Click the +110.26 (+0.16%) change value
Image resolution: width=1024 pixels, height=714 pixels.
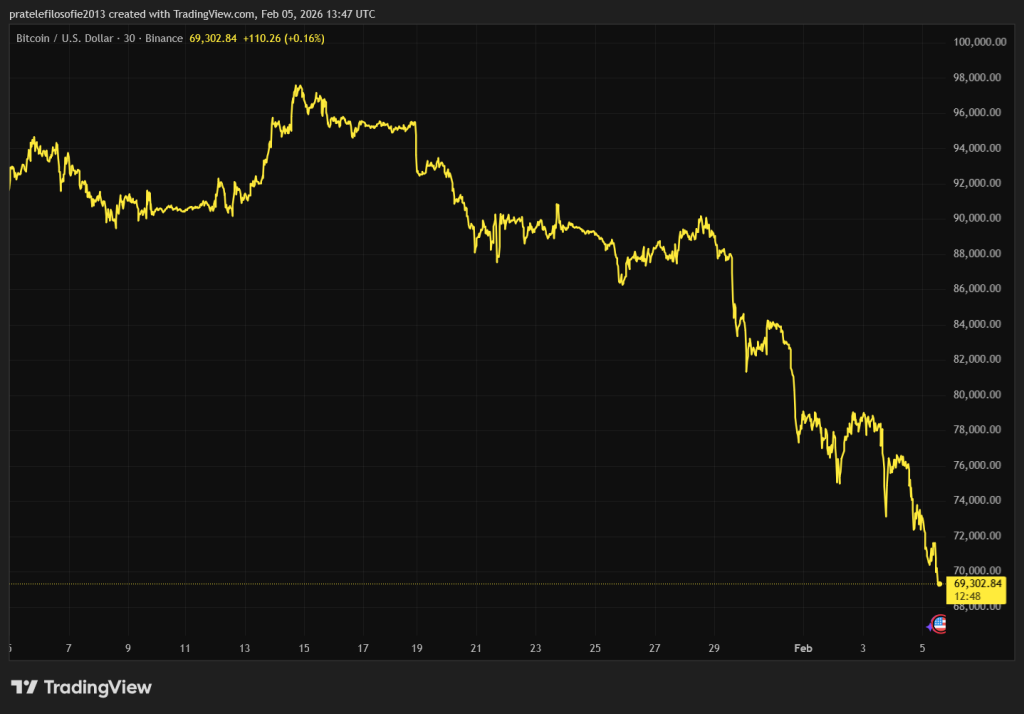[283, 38]
